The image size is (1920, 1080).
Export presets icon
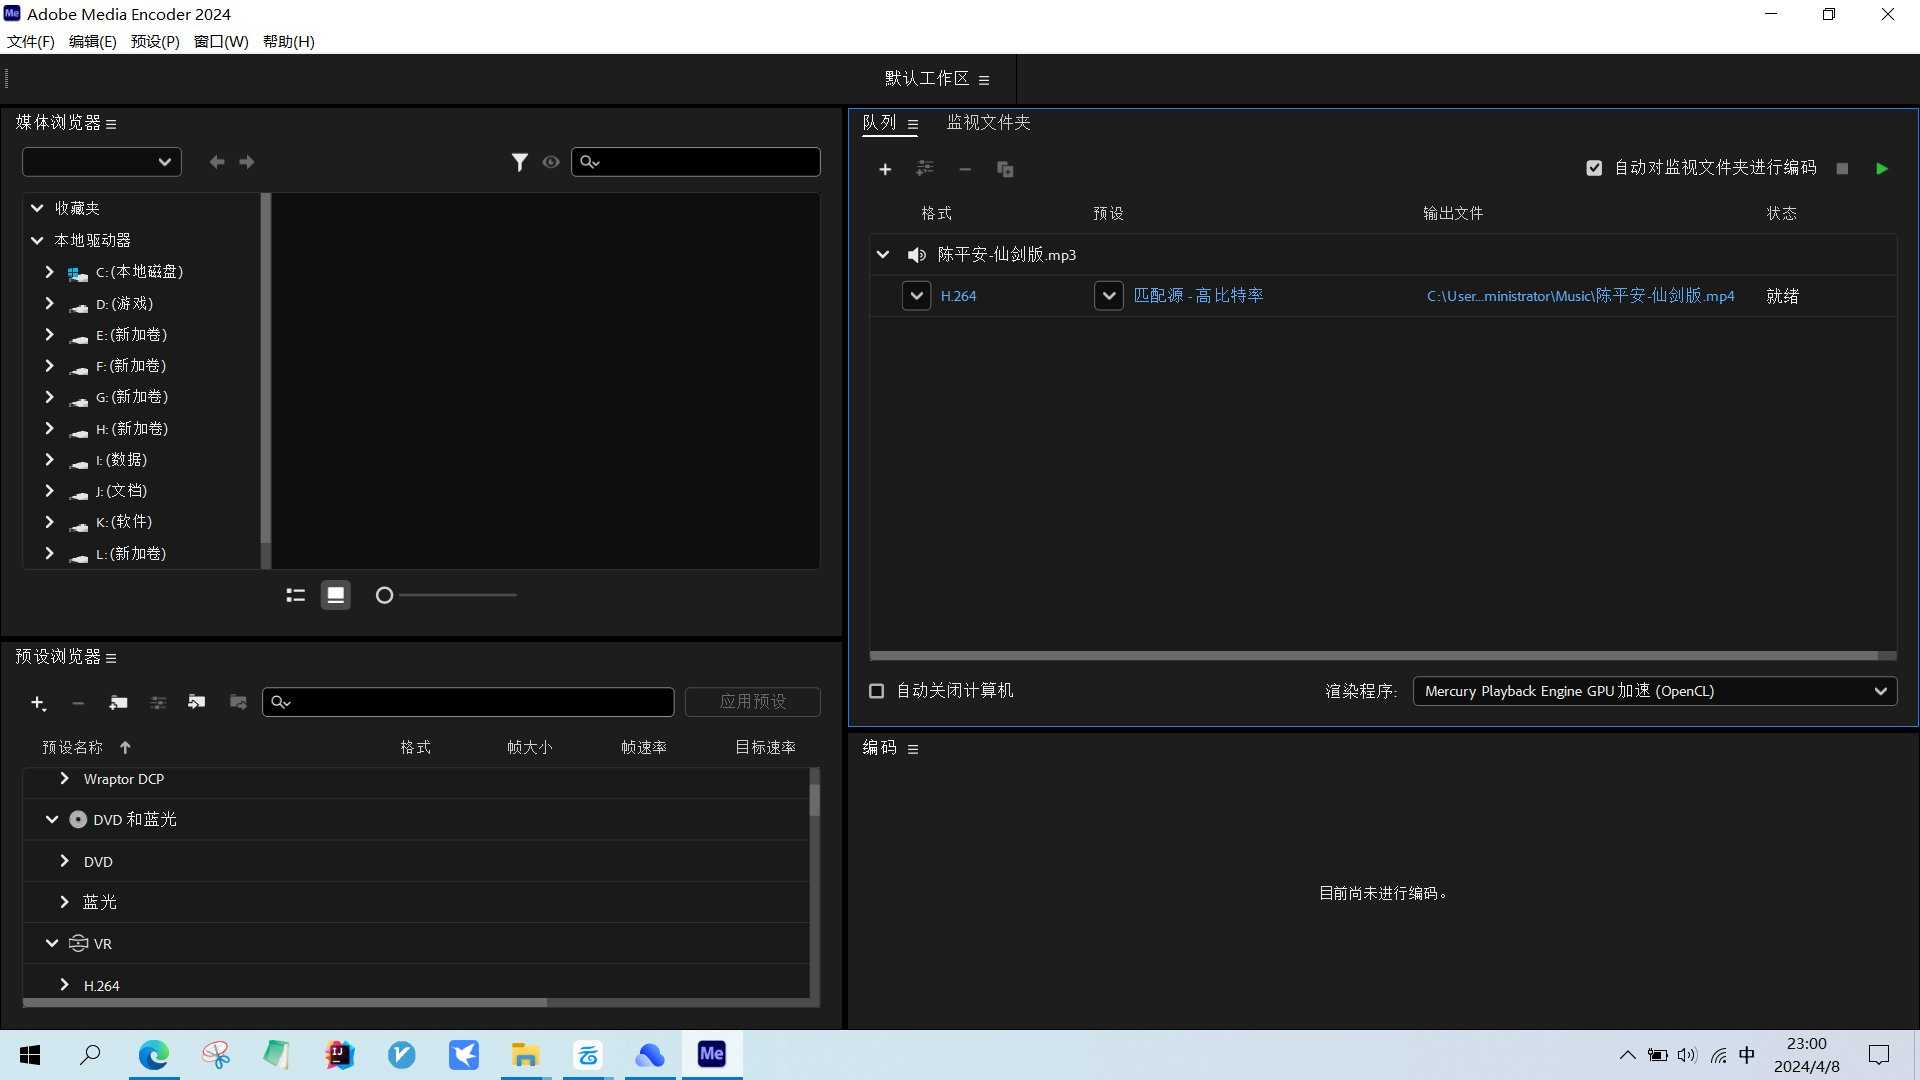(x=238, y=703)
